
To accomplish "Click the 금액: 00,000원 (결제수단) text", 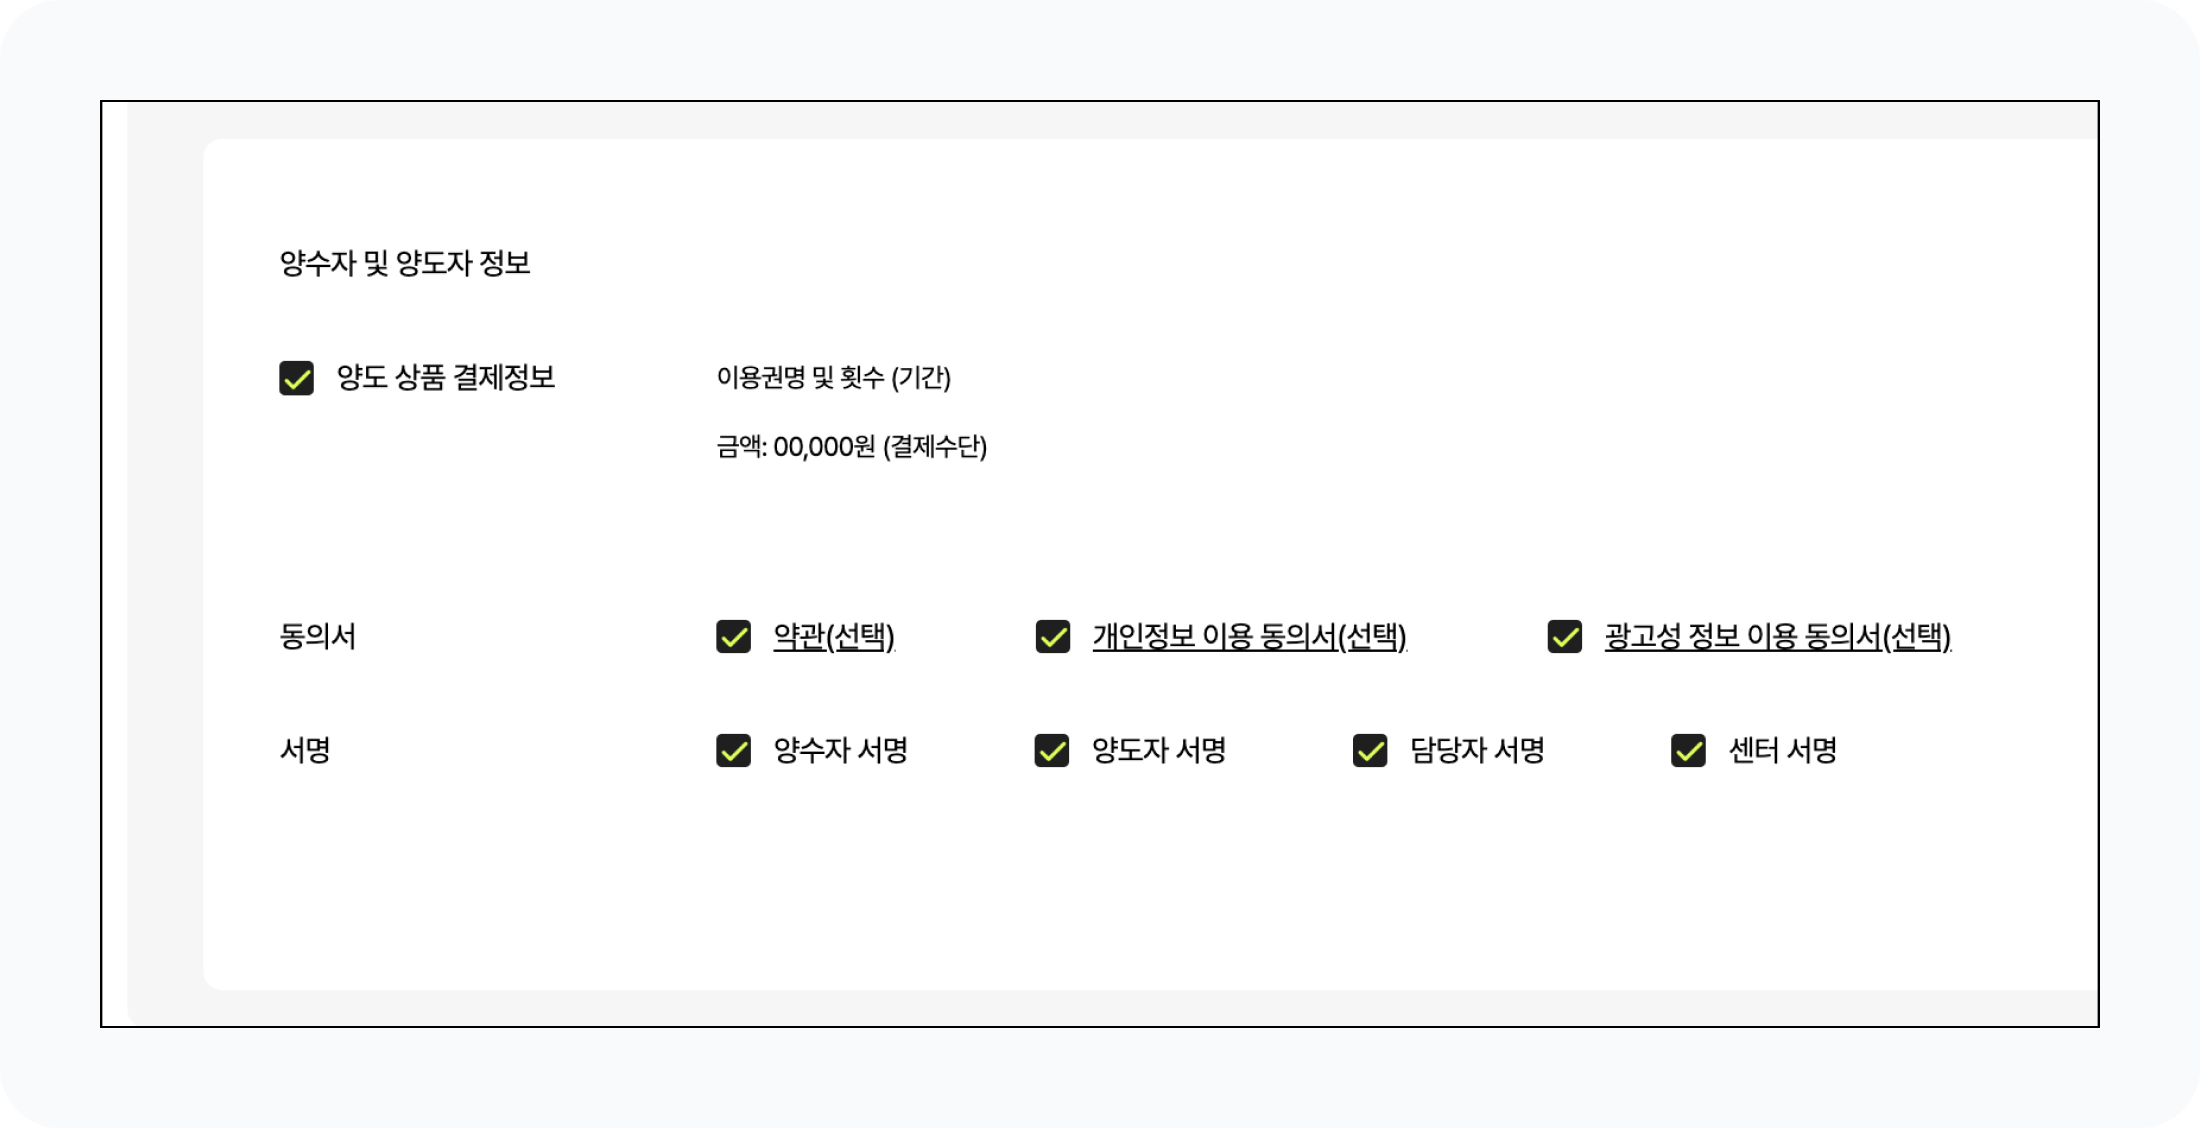I will point(851,446).
